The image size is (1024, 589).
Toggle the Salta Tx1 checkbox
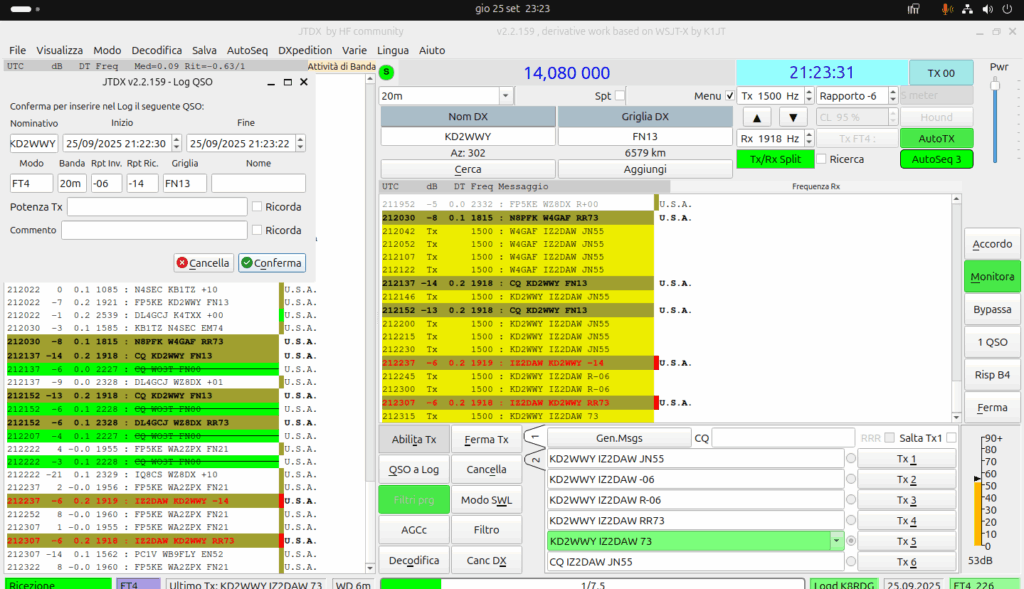coord(951,438)
